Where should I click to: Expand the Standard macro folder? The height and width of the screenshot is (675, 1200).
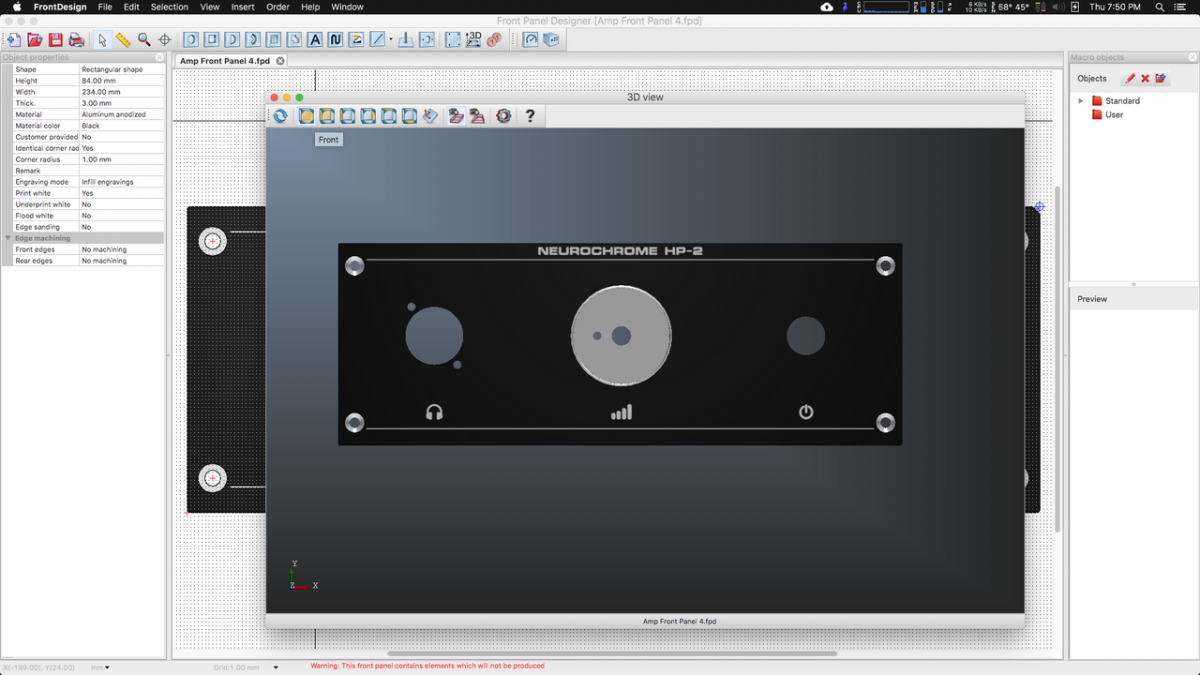click(x=1081, y=101)
